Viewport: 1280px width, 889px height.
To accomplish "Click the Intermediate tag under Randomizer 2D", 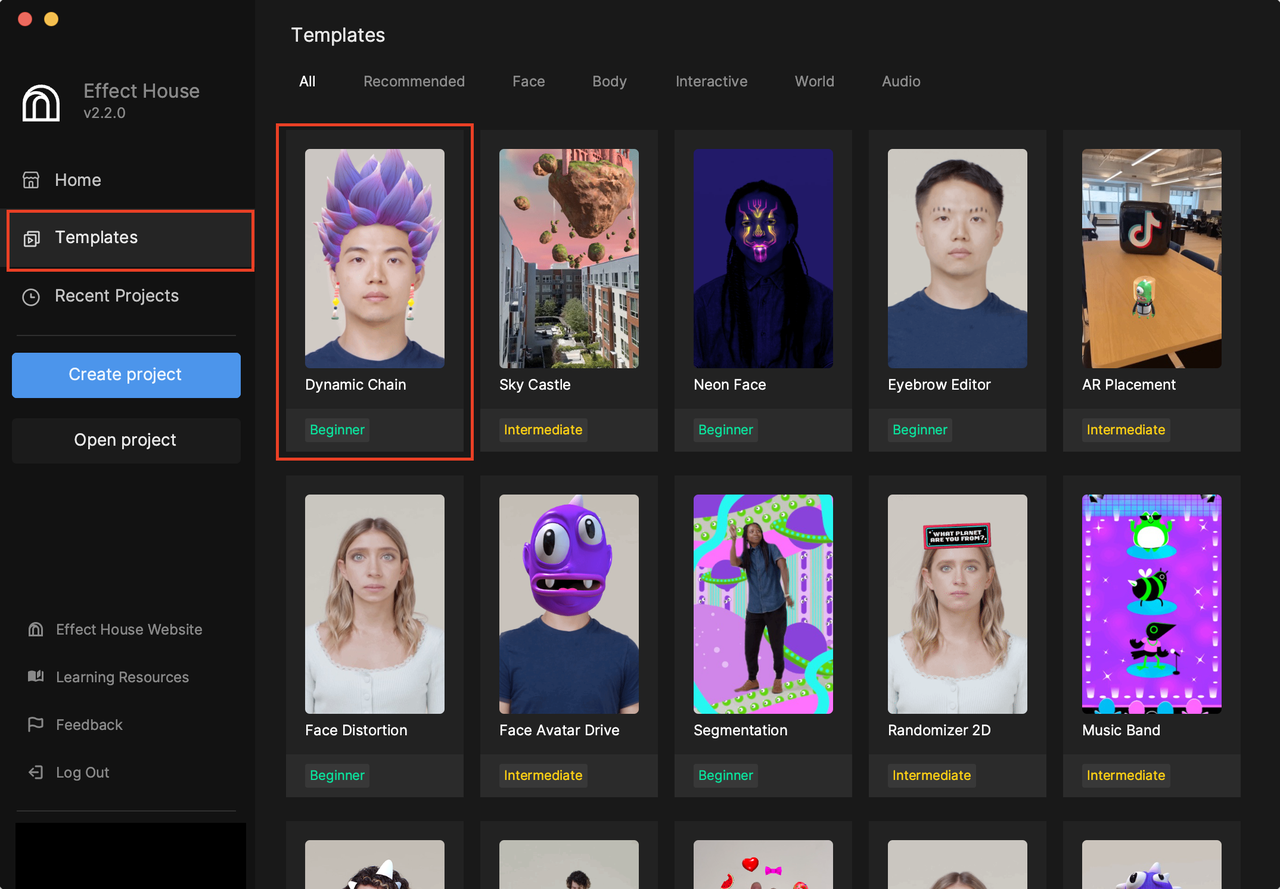I will [932, 775].
